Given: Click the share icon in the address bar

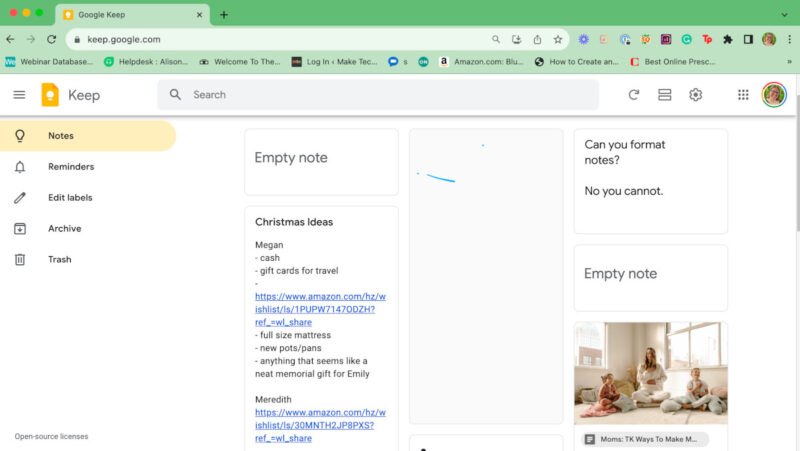Looking at the screenshot, I should [x=537, y=39].
